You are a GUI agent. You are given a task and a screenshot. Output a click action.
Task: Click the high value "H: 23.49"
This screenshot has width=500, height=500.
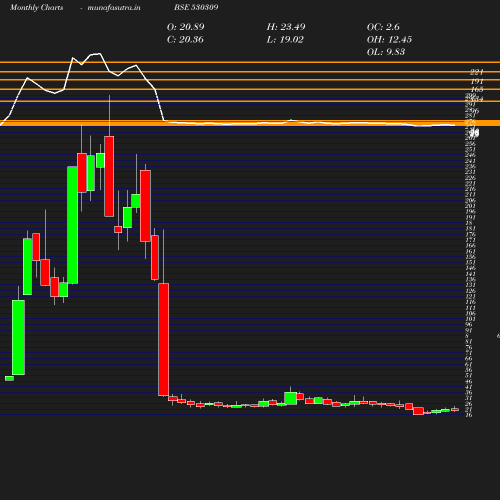click(286, 27)
